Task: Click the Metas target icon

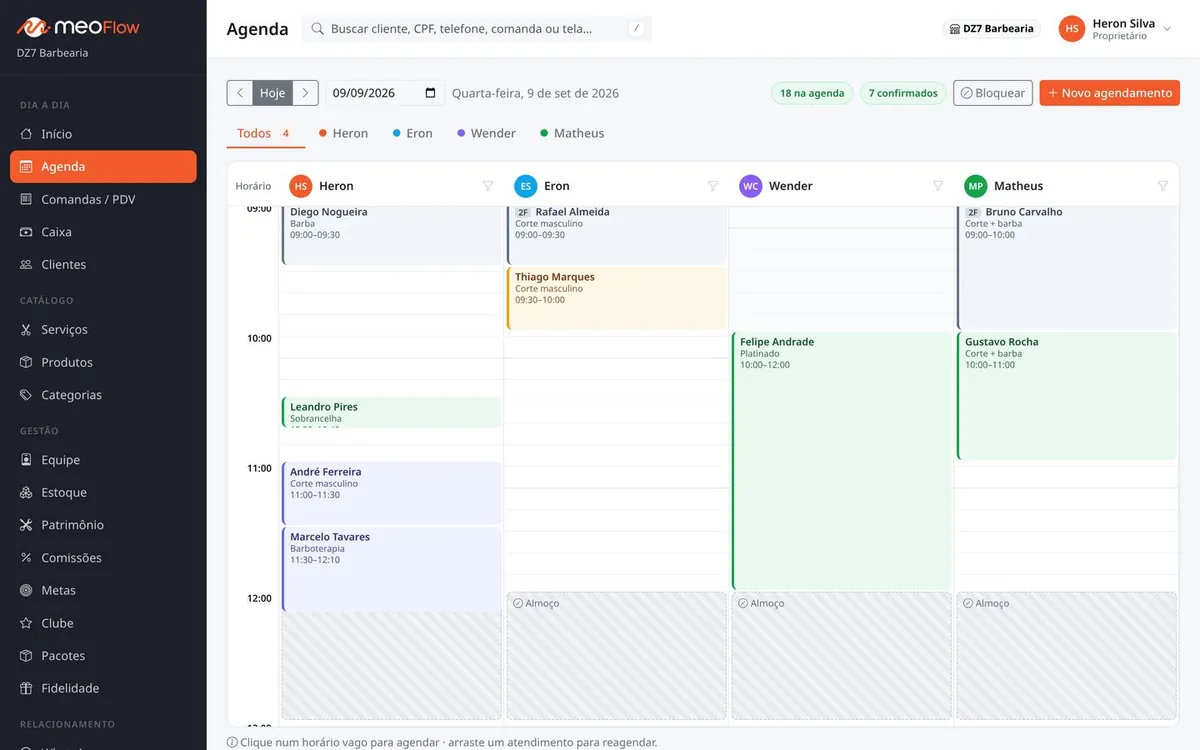Action: coord(27,591)
